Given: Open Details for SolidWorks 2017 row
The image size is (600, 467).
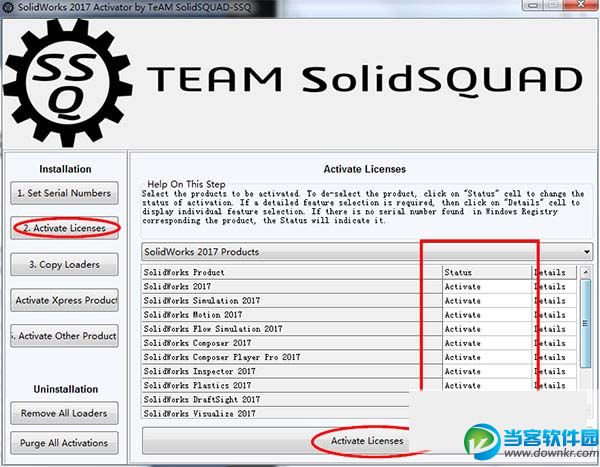Looking at the screenshot, I should [554, 287].
